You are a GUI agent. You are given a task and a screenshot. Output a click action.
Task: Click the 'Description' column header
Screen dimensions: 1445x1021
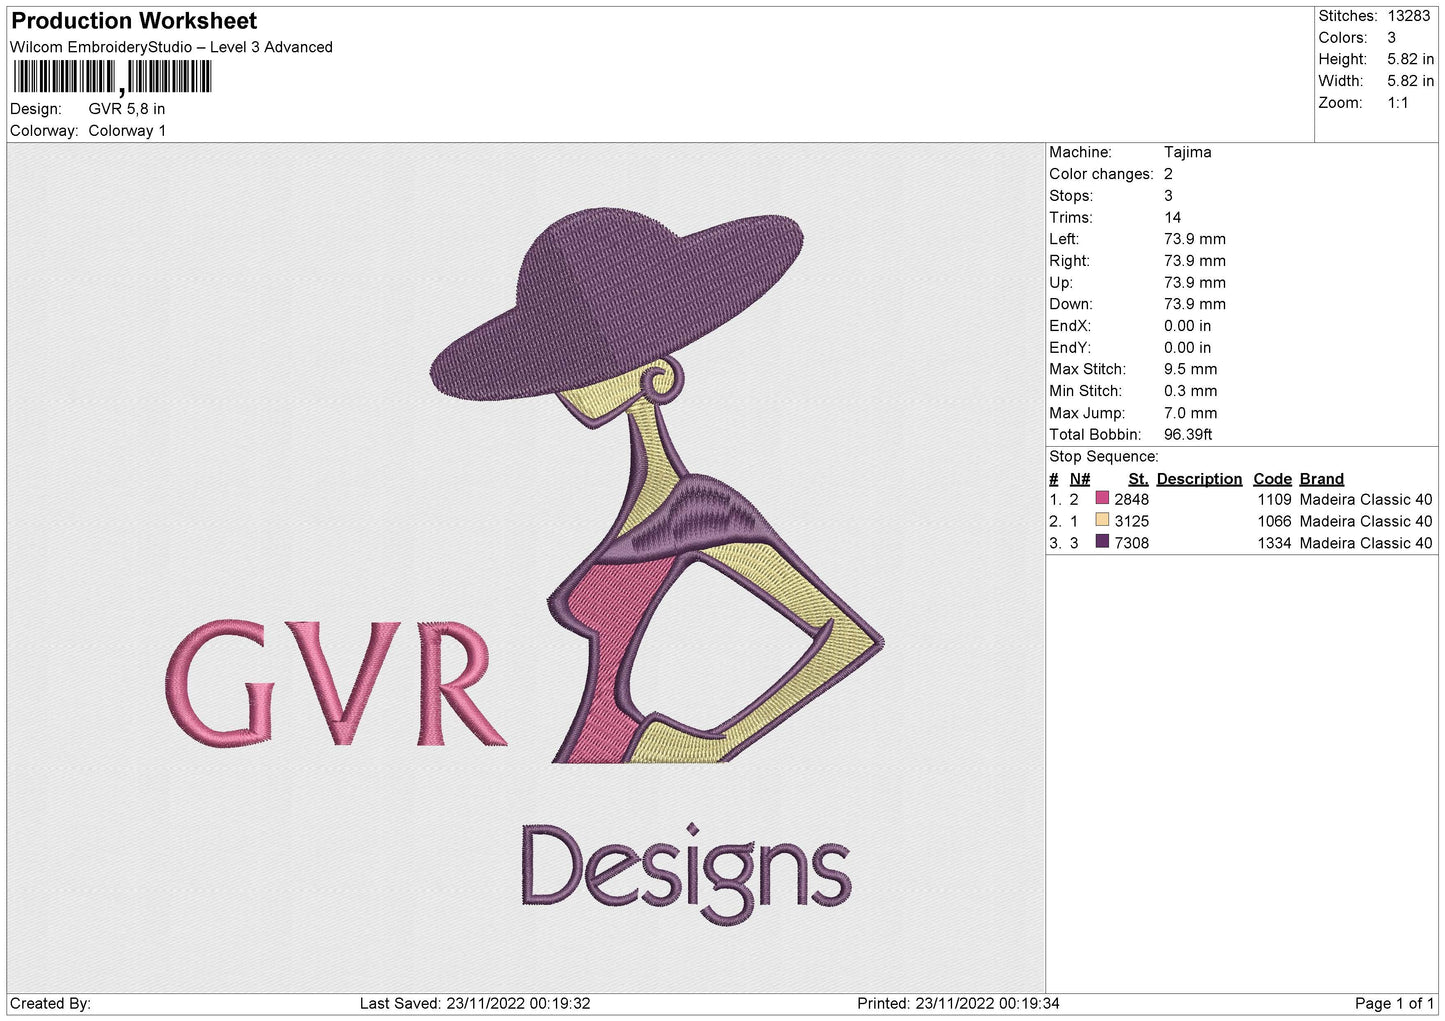[x=1199, y=479]
